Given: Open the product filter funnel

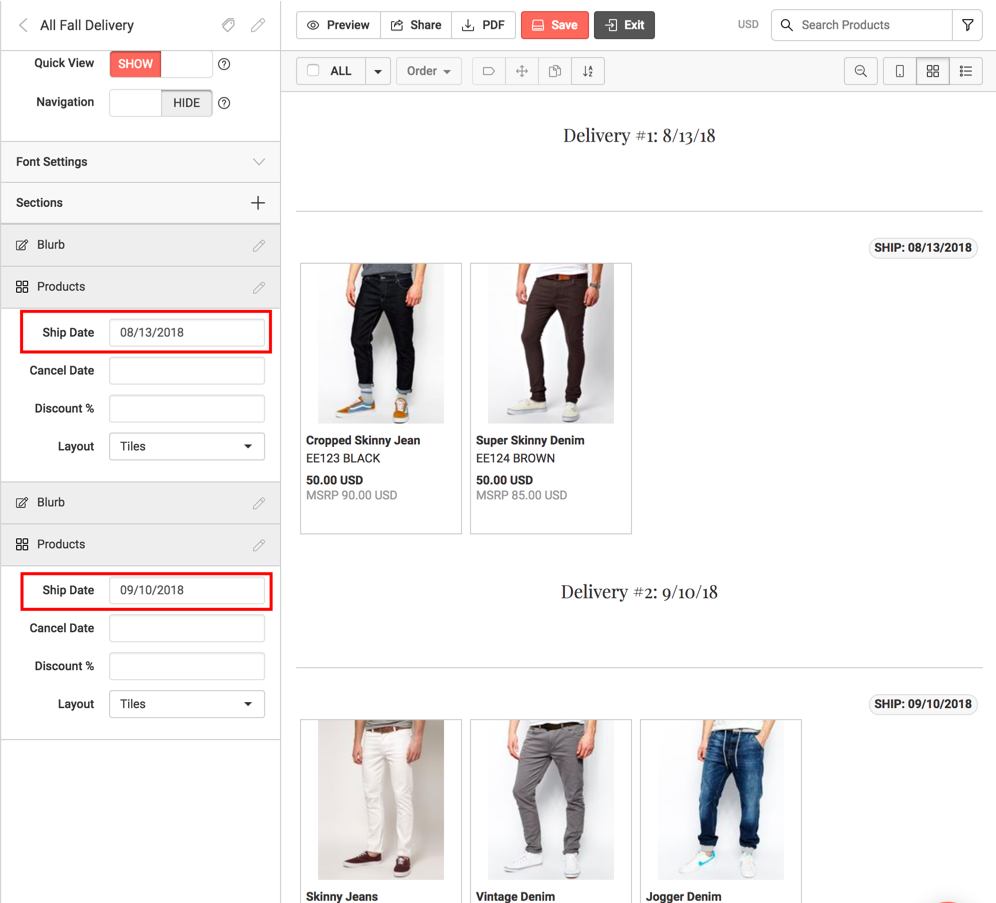Looking at the screenshot, I should pos(967,25).
